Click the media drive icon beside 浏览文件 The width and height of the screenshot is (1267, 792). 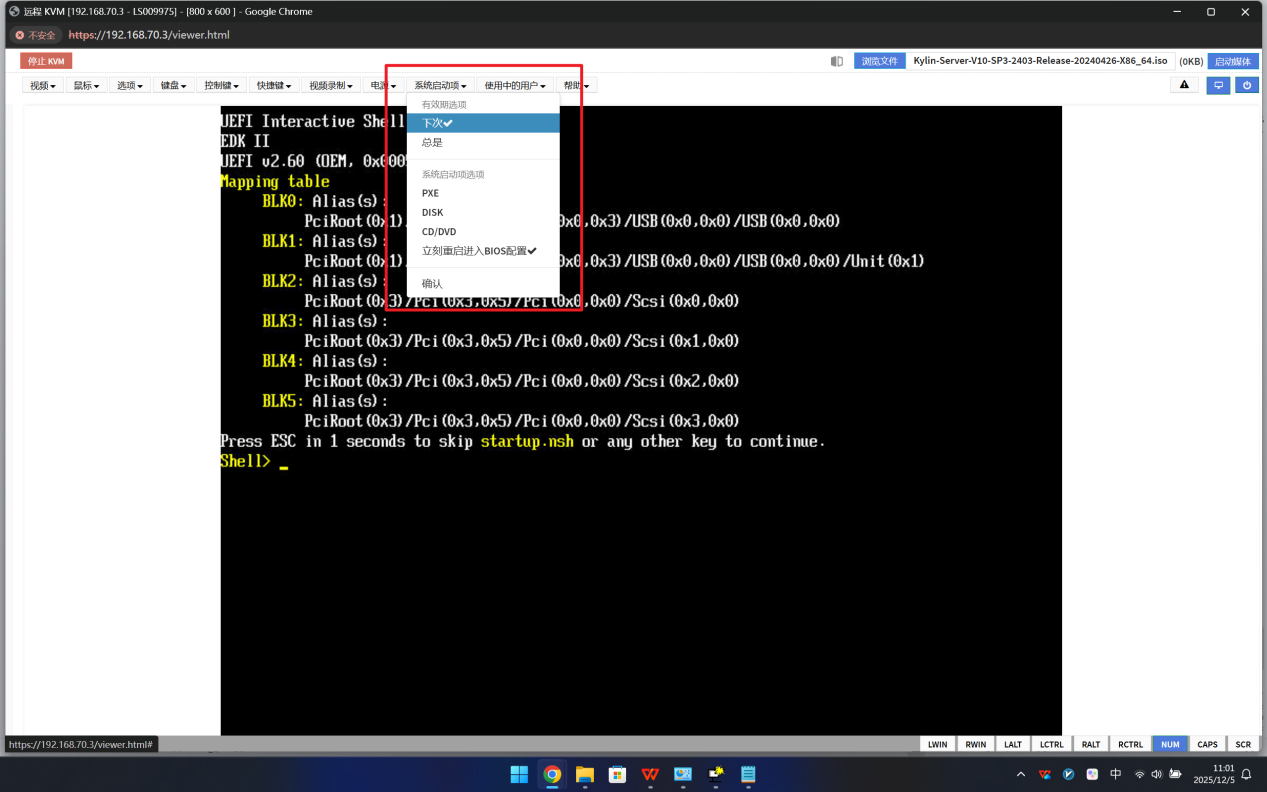[837, 61]
